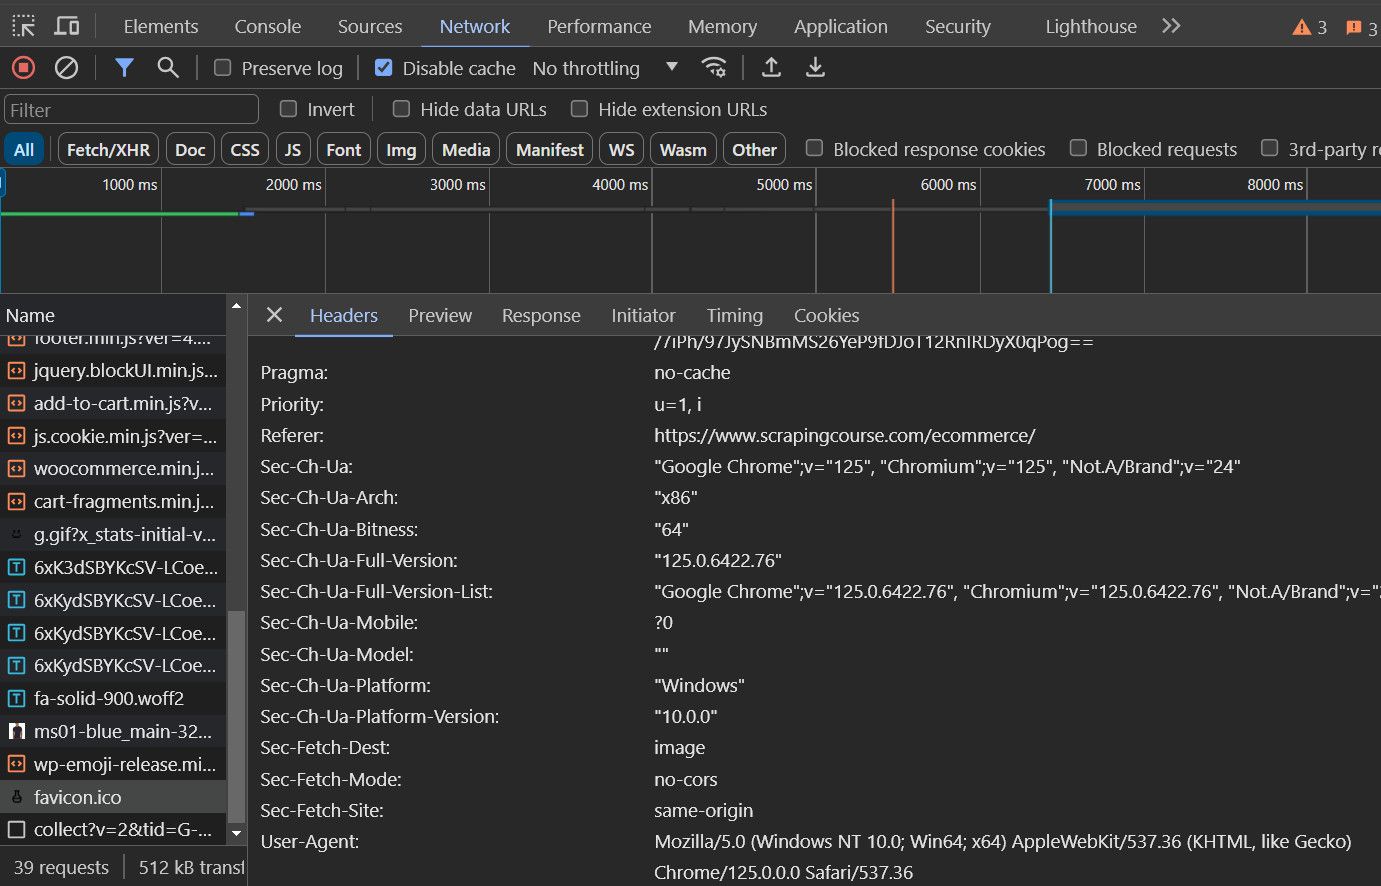Open the issues count indicator
The image size is (1381, 886).
click(x=1361, y=27)
